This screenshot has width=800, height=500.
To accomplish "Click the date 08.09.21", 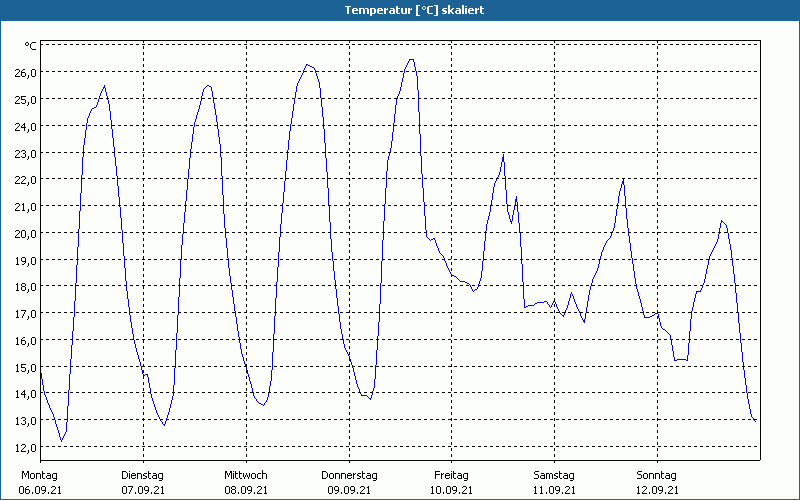I will pos(246,491).
